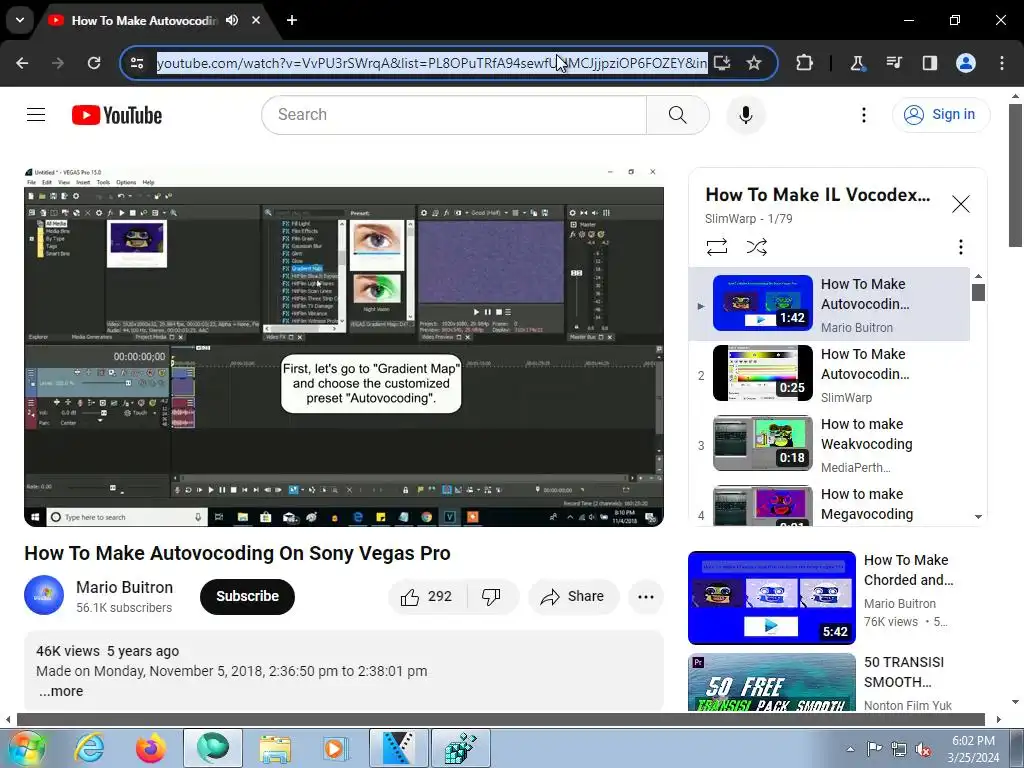Click the 6:02 PM taskbar clock
Screen dimensions: 1024x768
click(x=973, y=749)
